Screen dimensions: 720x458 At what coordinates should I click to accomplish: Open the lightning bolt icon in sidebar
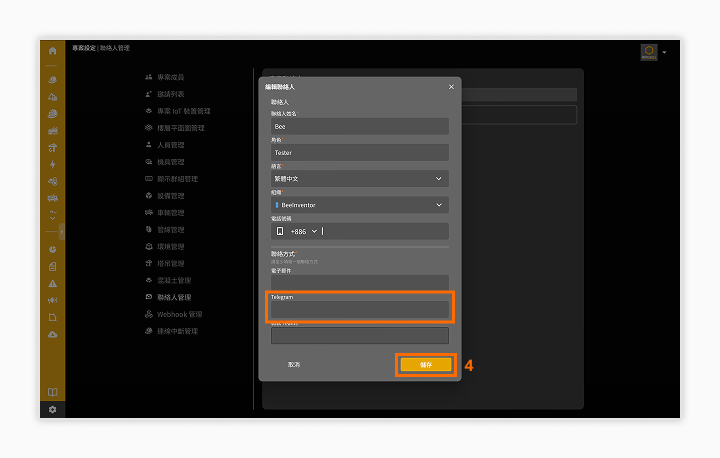52,164
